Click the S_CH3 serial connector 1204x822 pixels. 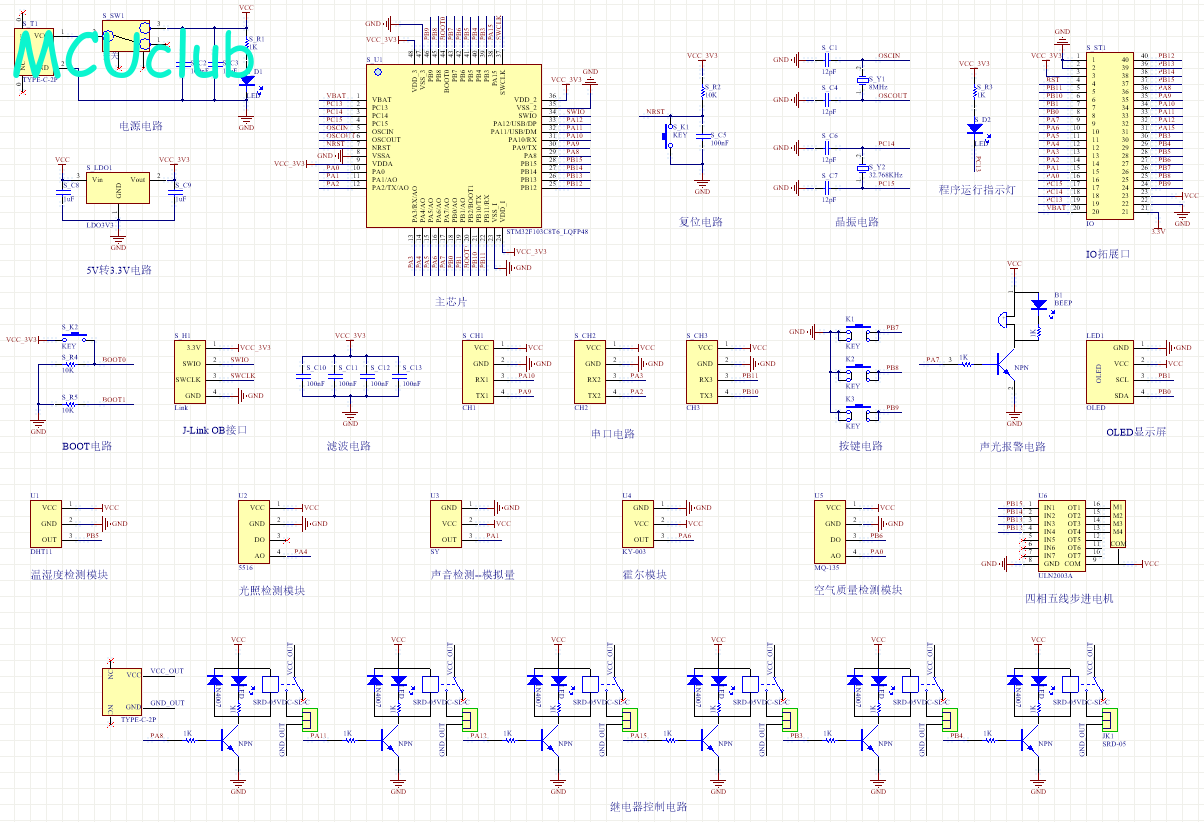(x=702, y=371)
